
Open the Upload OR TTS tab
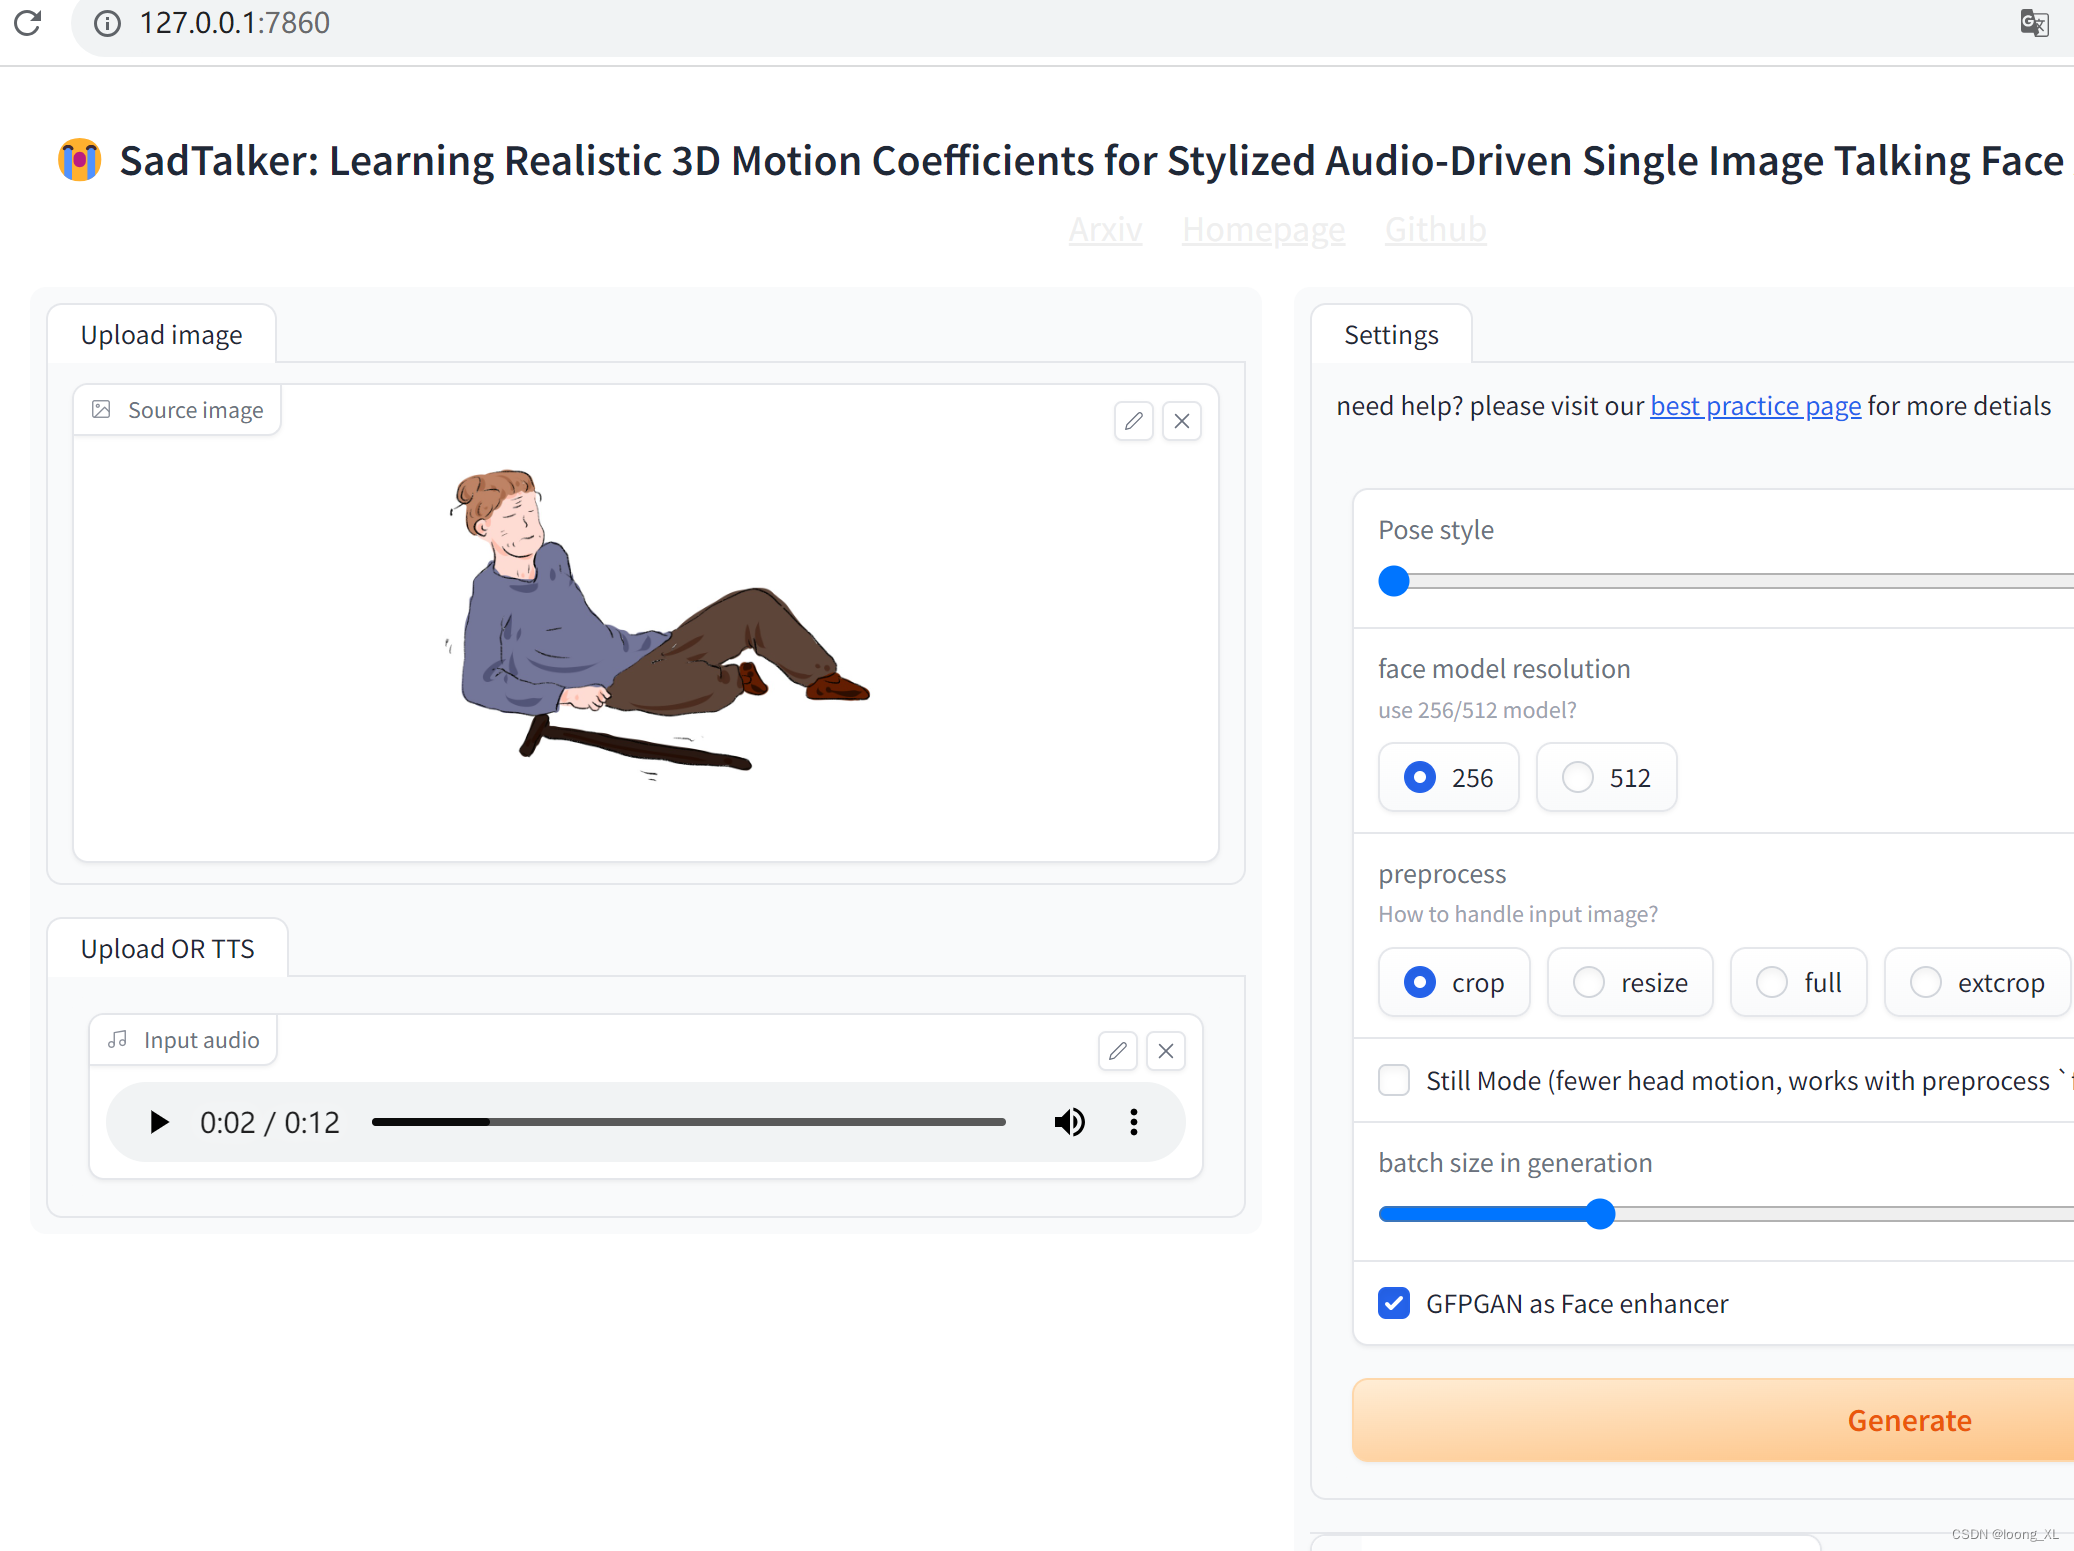click(x=167, y=948)
